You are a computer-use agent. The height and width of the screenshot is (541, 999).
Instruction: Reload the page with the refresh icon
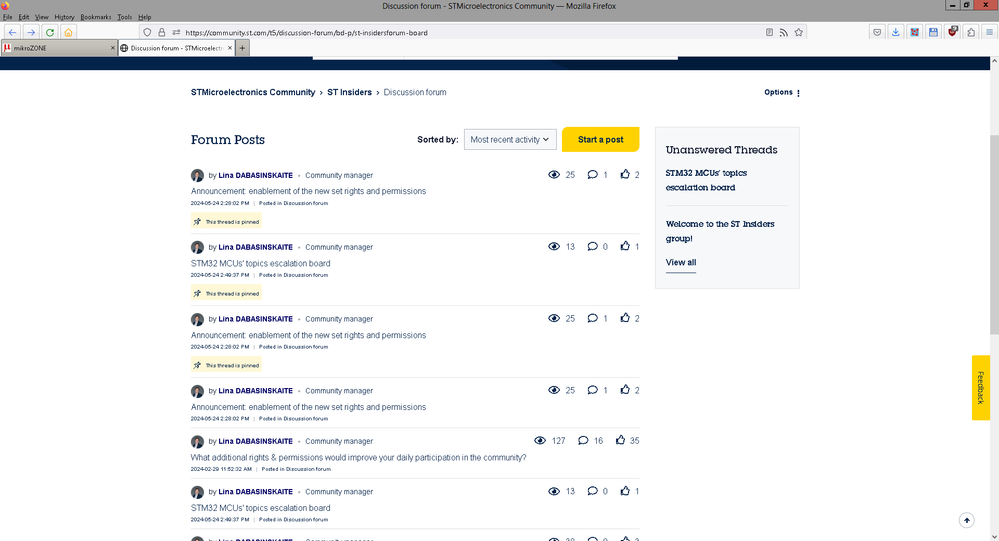coord(50,32)
